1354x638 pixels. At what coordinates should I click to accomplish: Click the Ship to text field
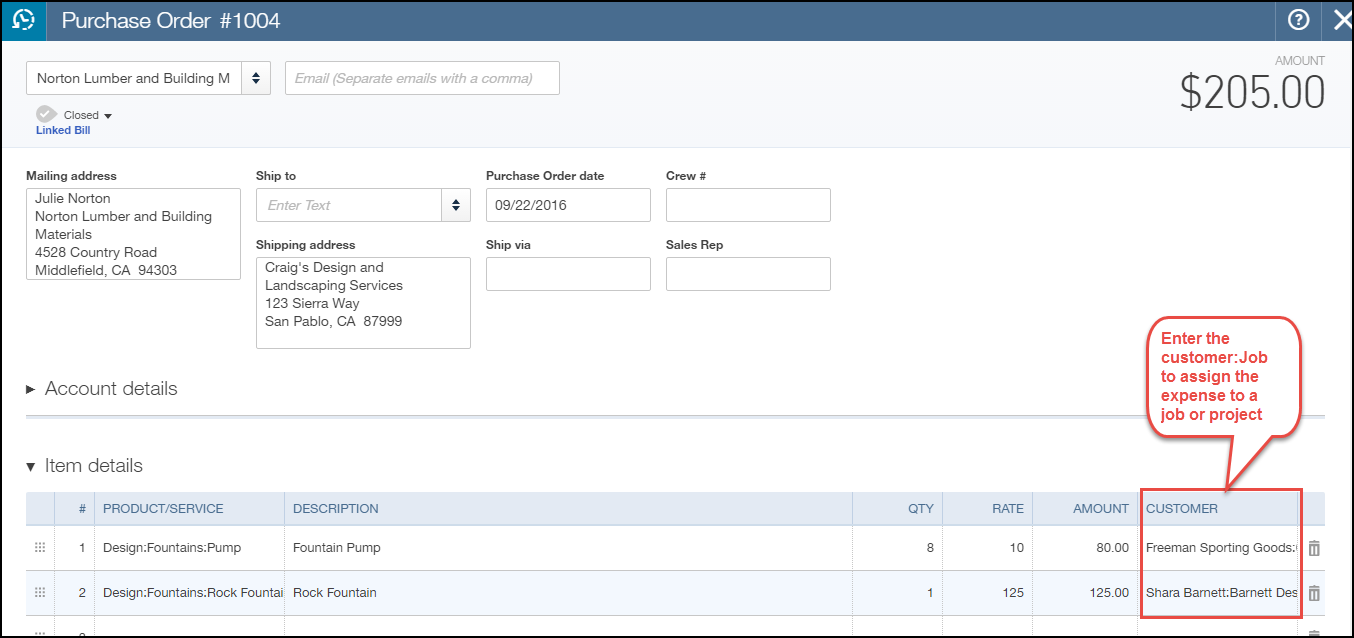tap(349, 205)
